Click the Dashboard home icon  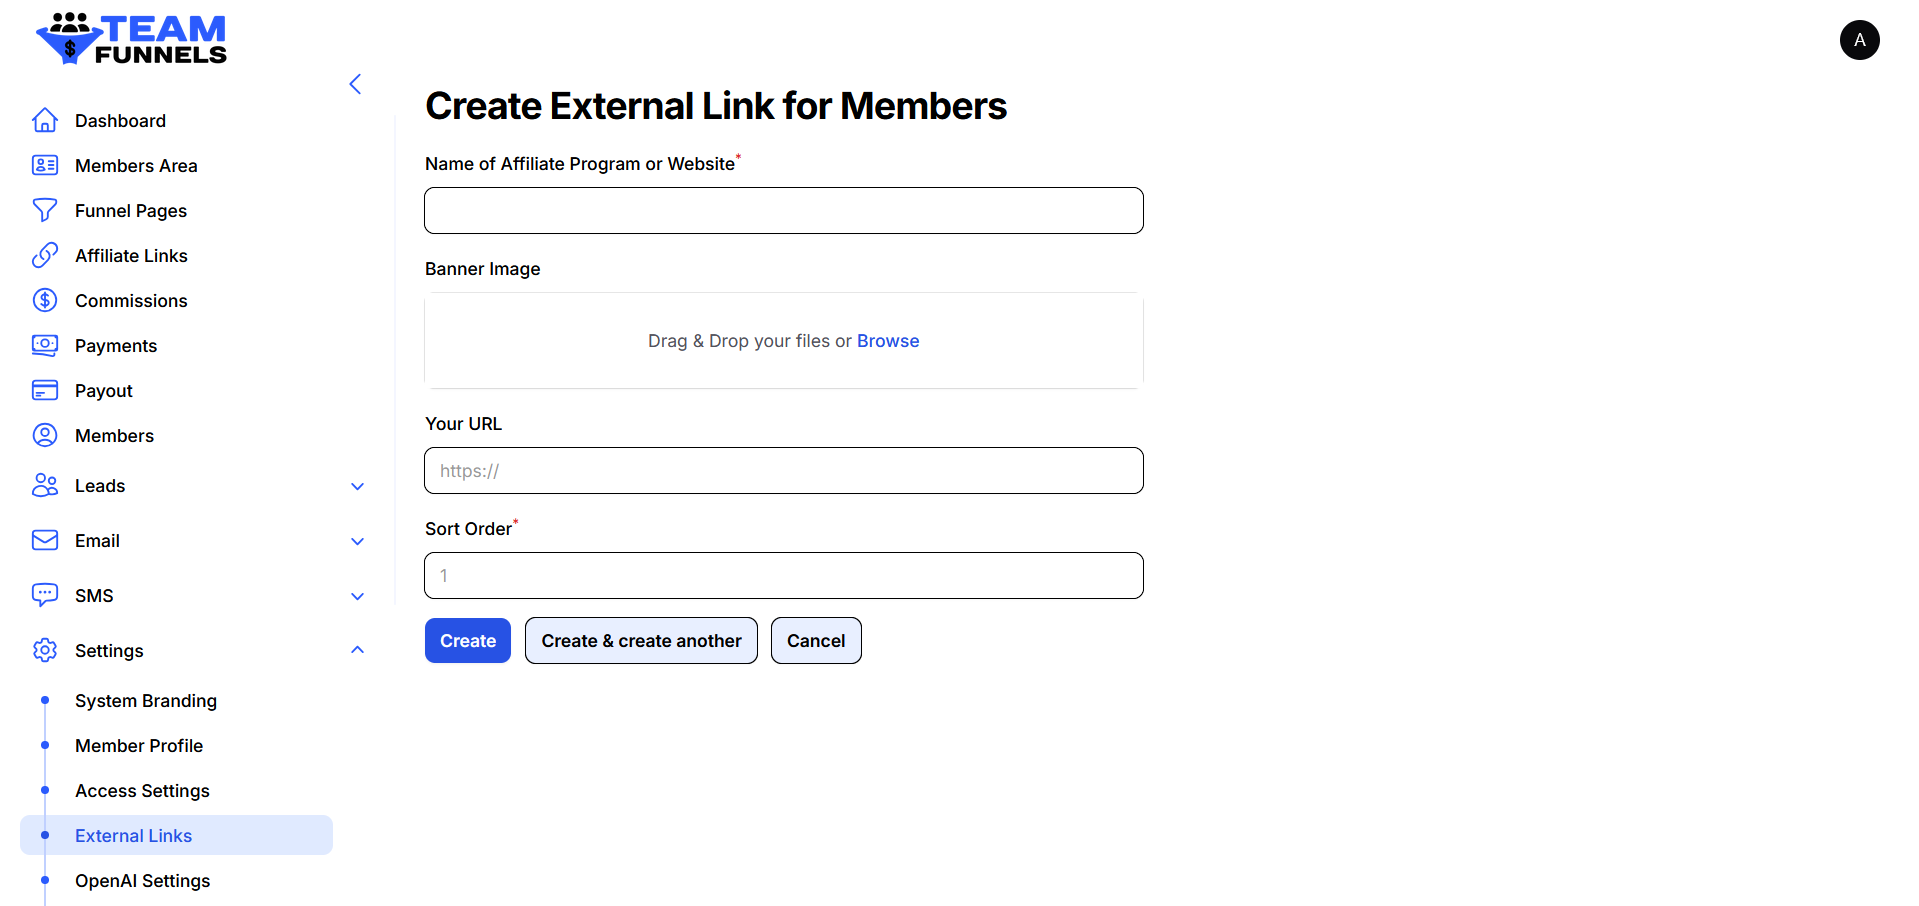[45, 120]
